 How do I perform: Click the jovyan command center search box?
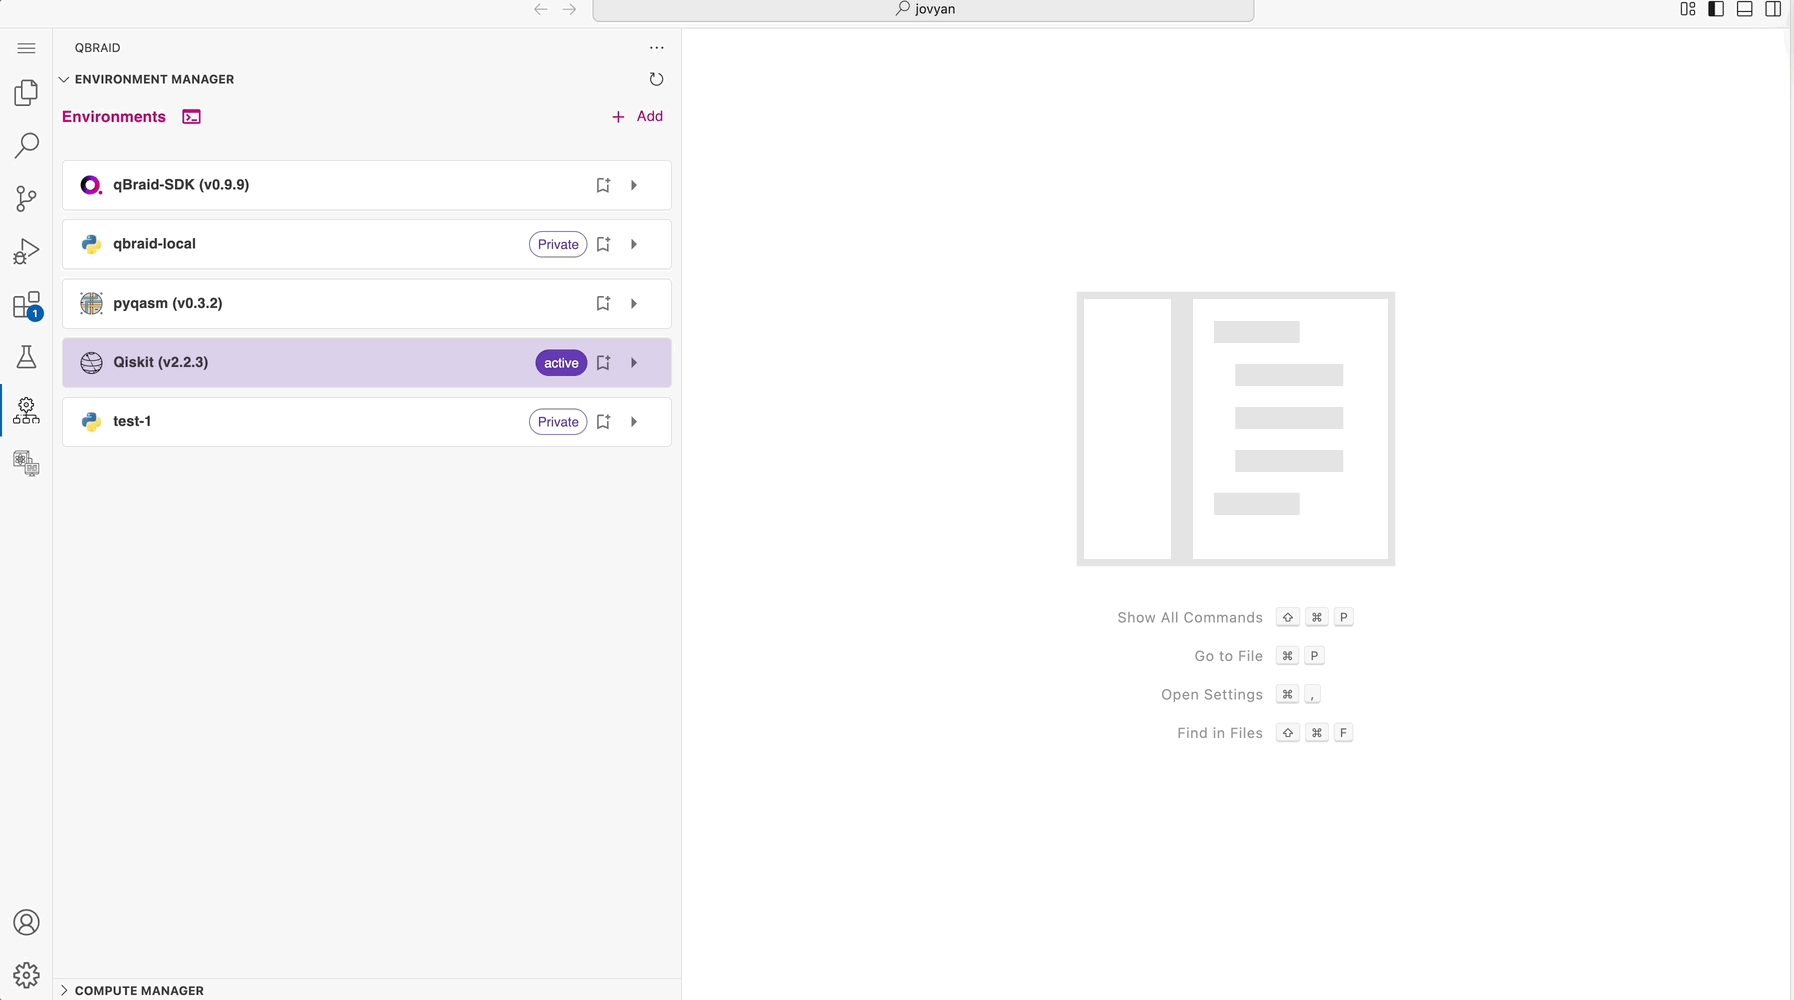[923, 9]
